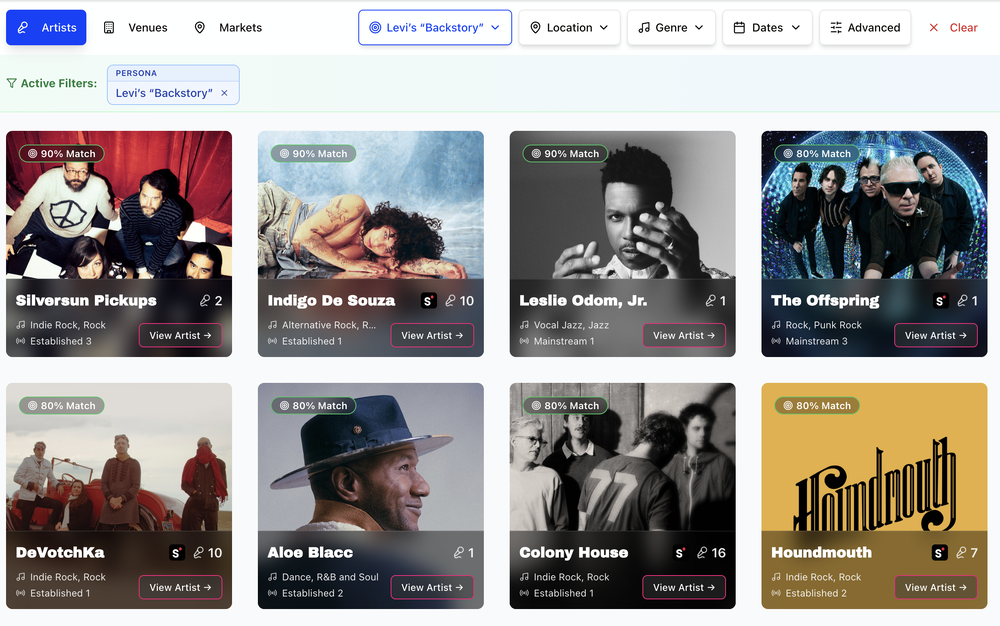Click the filter funnel icon beside Active Filters
The image size is (1000, 626).
[12, 84]
